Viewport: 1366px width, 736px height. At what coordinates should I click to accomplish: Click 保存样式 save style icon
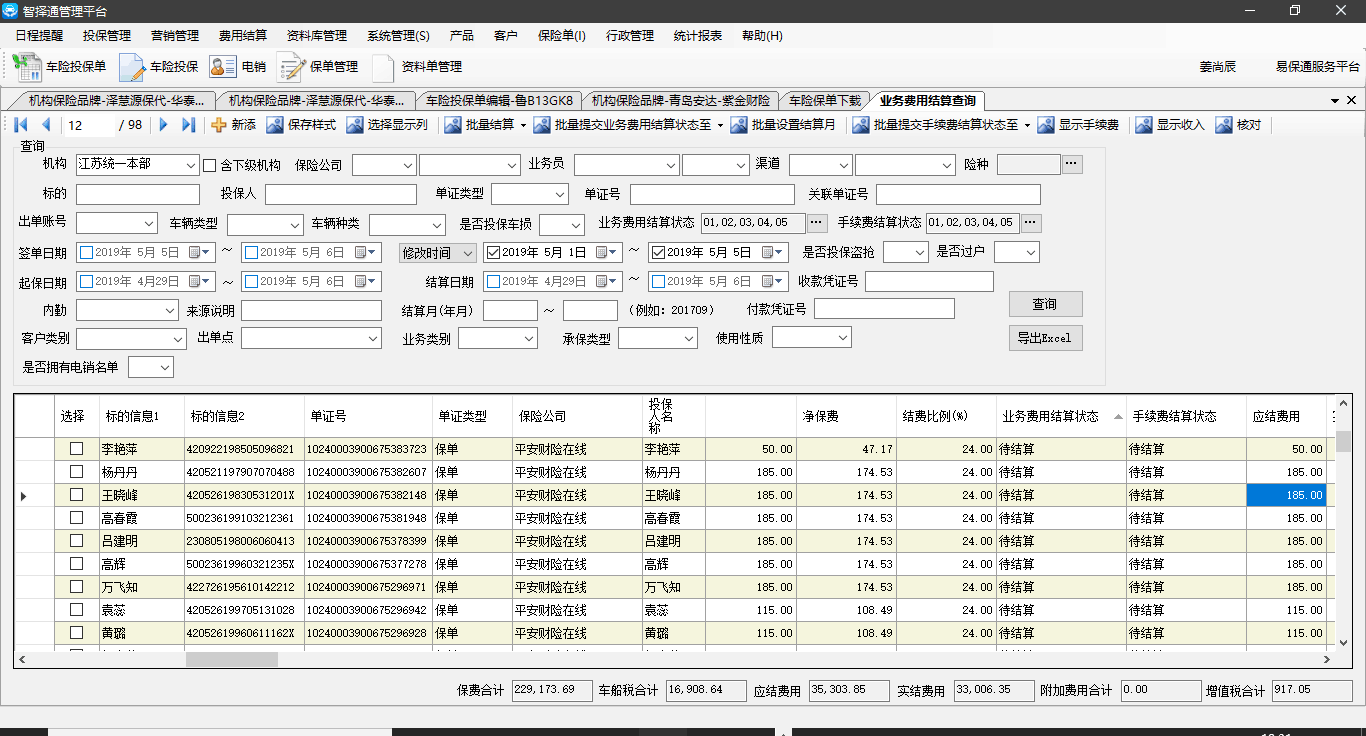[274, 125]
